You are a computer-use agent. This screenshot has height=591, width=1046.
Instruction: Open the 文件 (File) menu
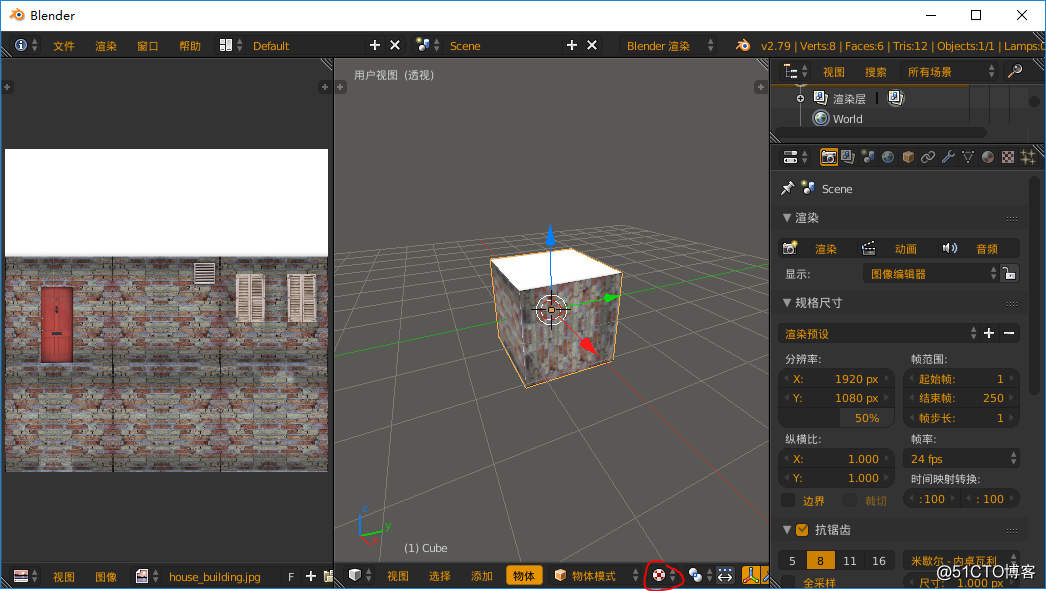click(x=64, y=46)
